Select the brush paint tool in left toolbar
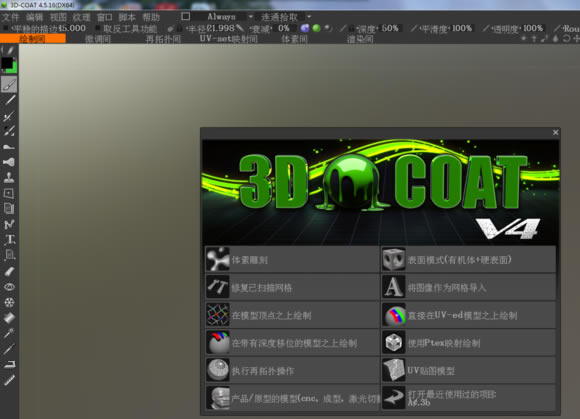 tap(9, 85)
